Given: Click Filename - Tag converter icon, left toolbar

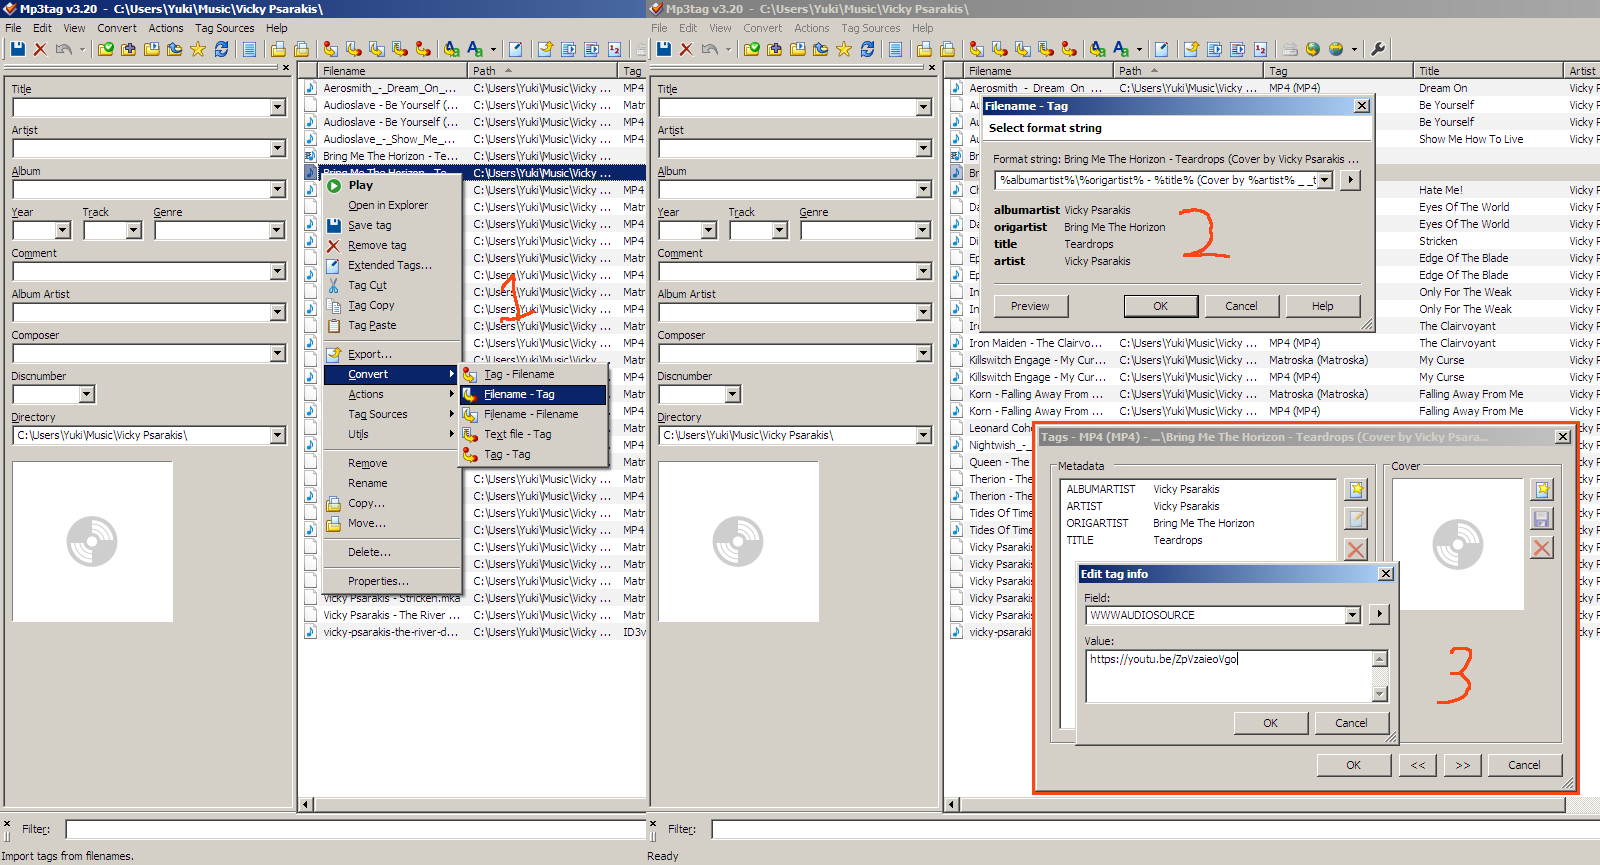Looking at the screenshot, I should tap(353, 49).
